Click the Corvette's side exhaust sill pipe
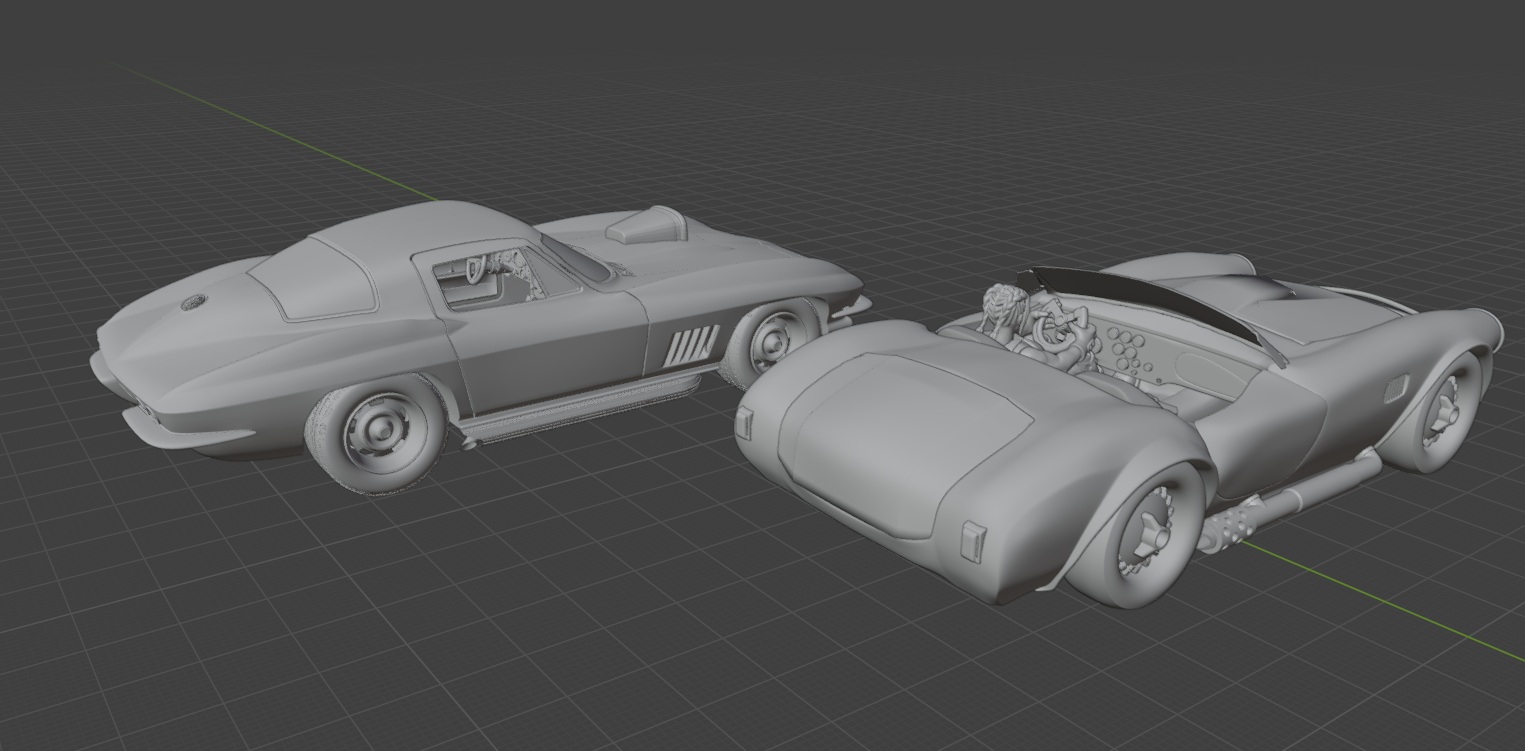Image resolution: width=1525 pixels, height=751 pixels. click(x=580, y=405)
